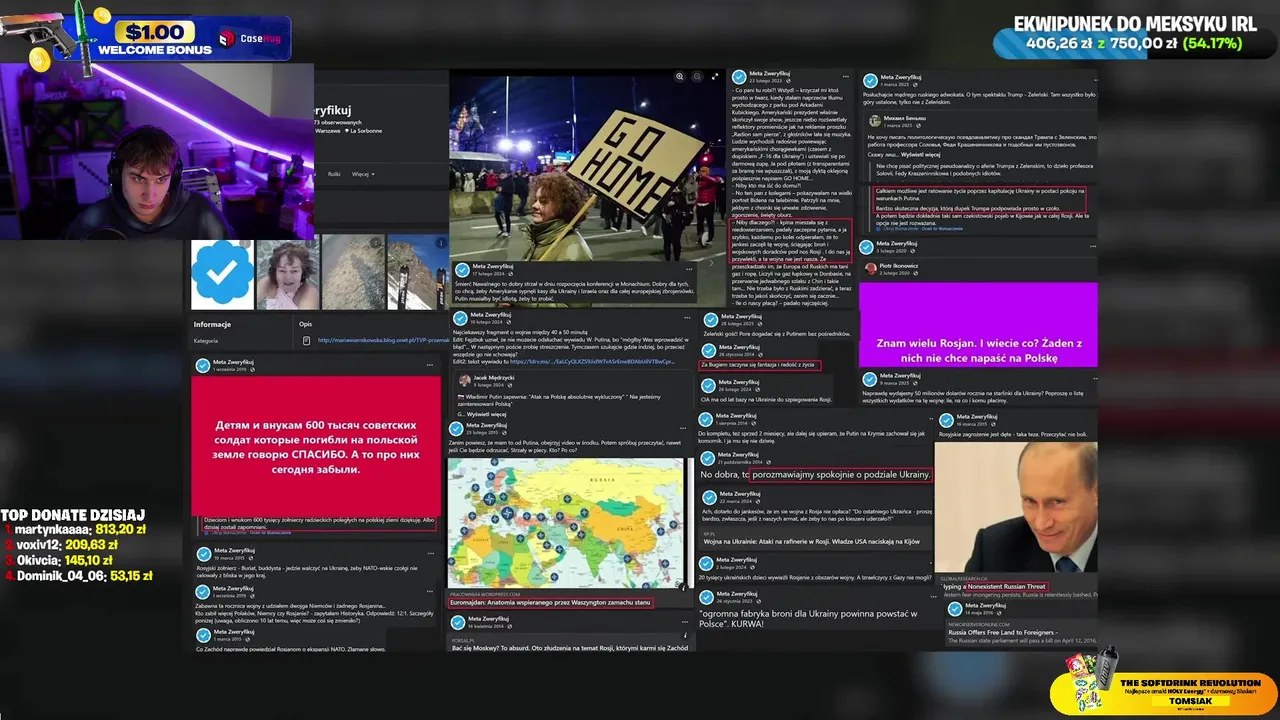The width and height of the screenshot is (1280, 720).
Task: Open 'Russia Offers Free Land to Foreigners' link
Action: tap(1005, 632)
